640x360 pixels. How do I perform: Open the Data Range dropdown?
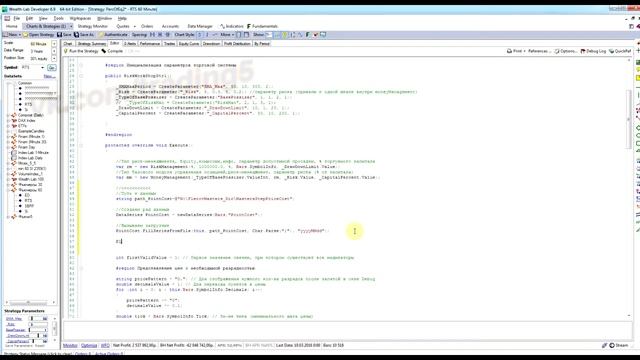click(54, 51)
